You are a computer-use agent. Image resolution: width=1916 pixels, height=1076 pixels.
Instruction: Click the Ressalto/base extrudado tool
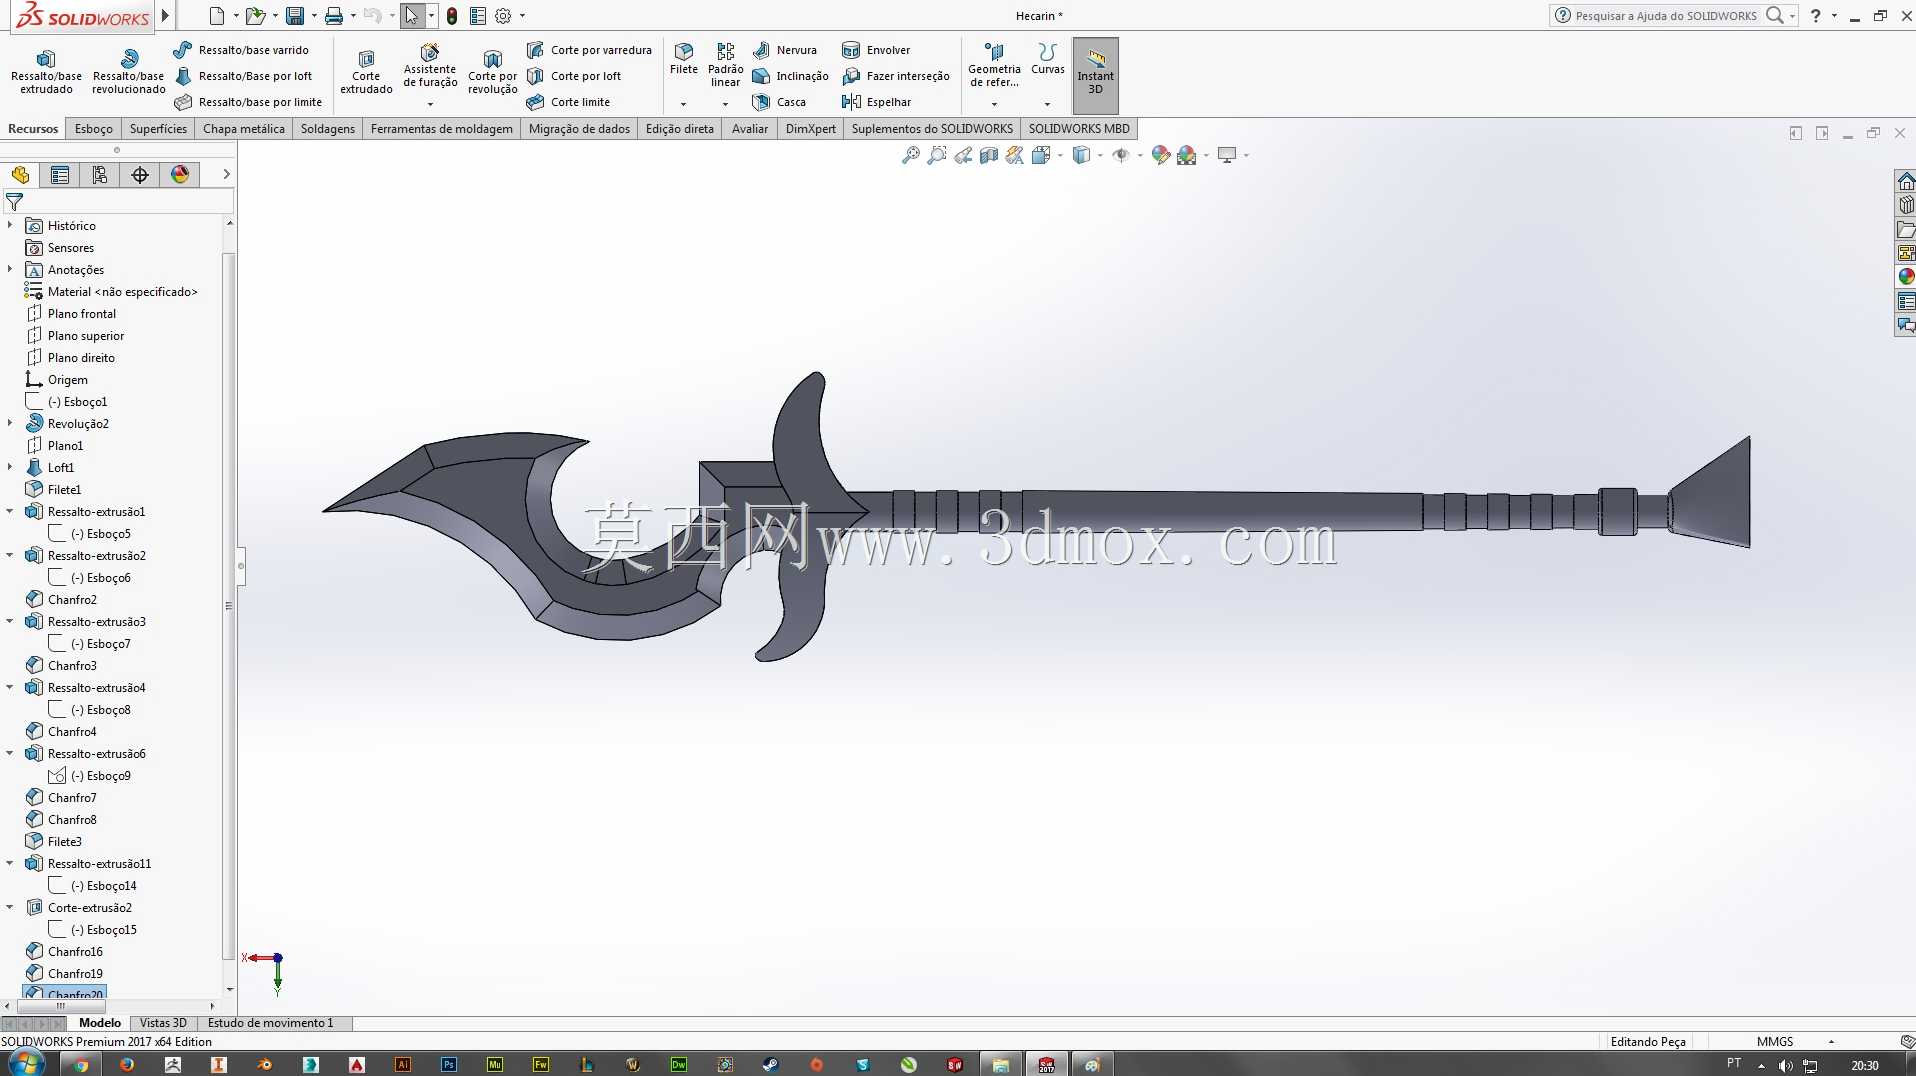46,71
